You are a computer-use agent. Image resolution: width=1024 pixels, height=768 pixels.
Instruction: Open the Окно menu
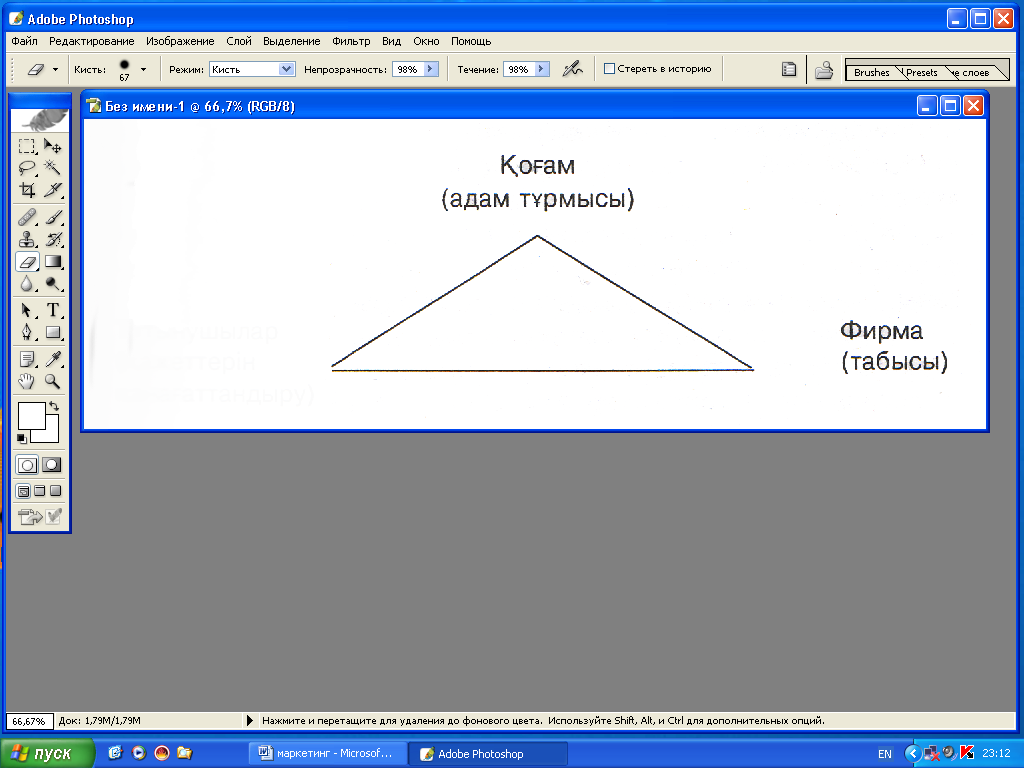click(426, 41)
